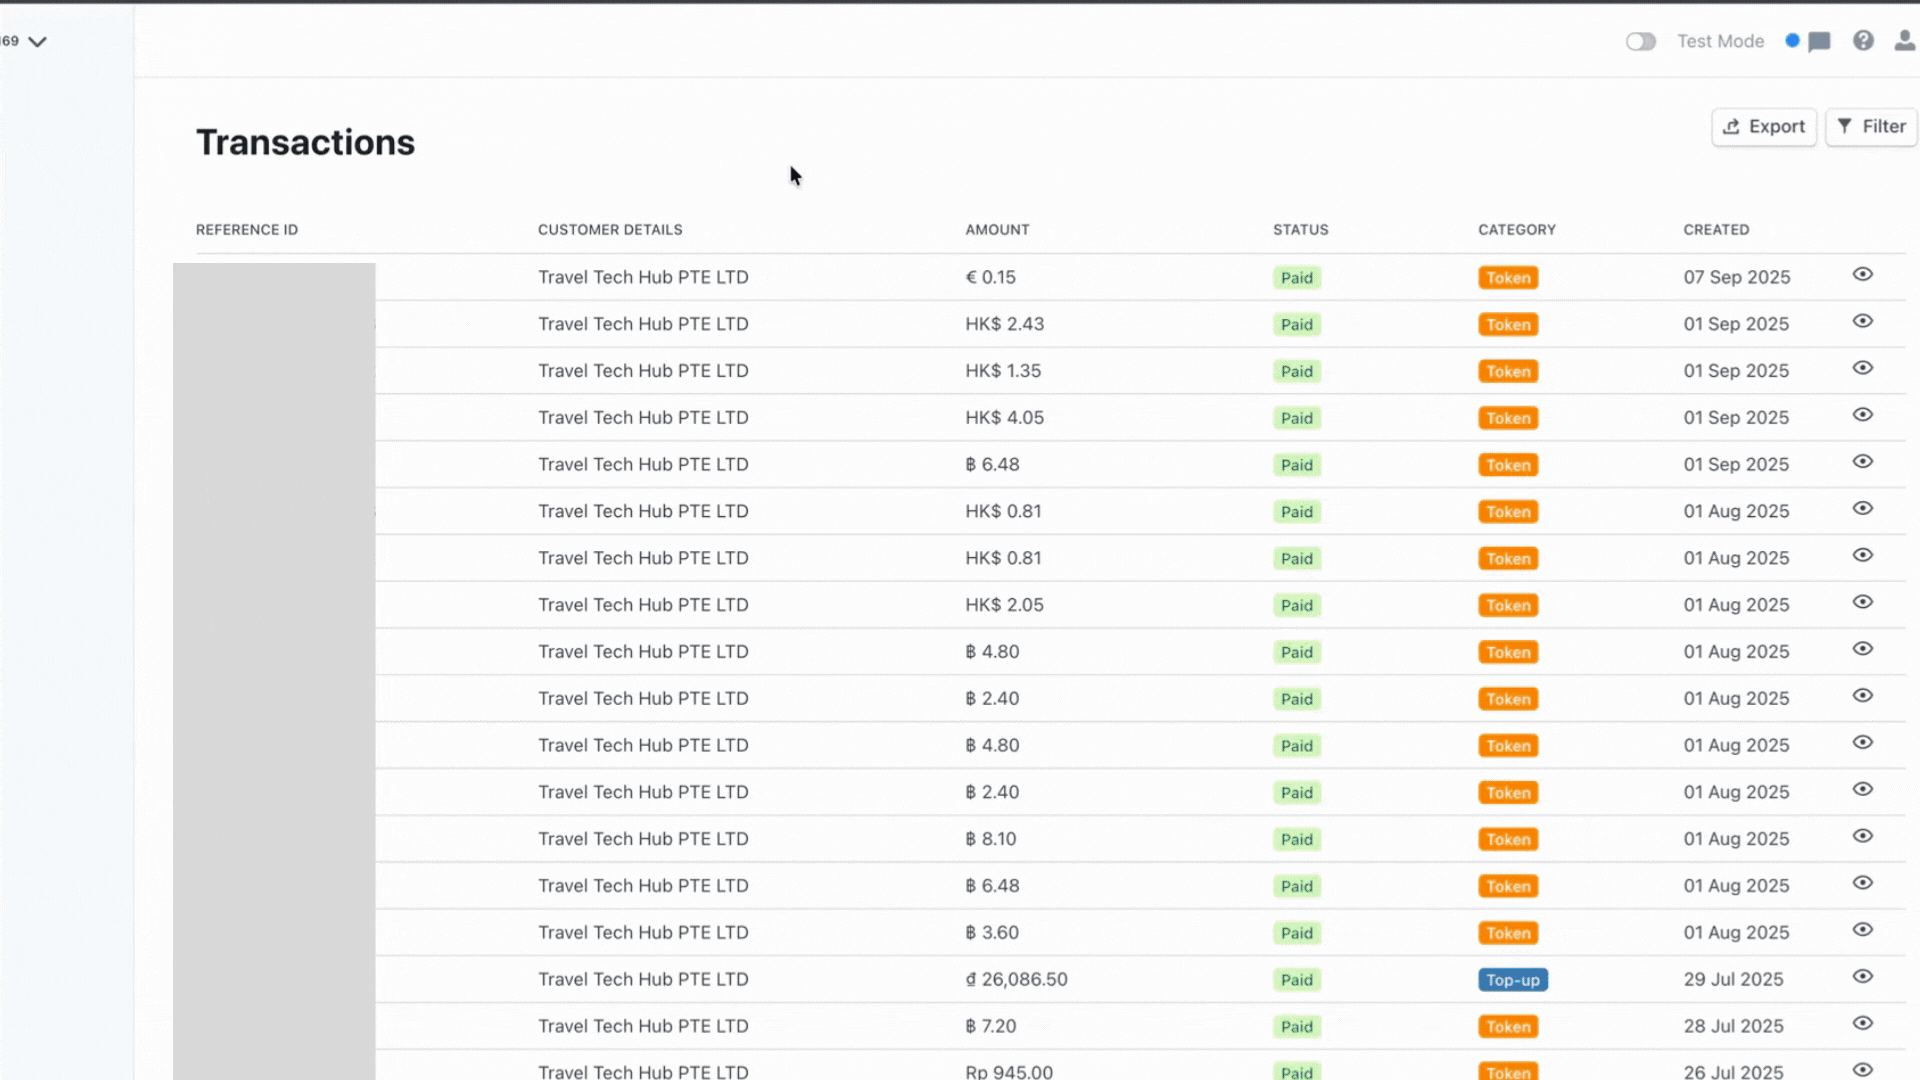Screen dimensions: 1920x1080
Task: Click the help question mark icon
Action: pos(1862,41)
